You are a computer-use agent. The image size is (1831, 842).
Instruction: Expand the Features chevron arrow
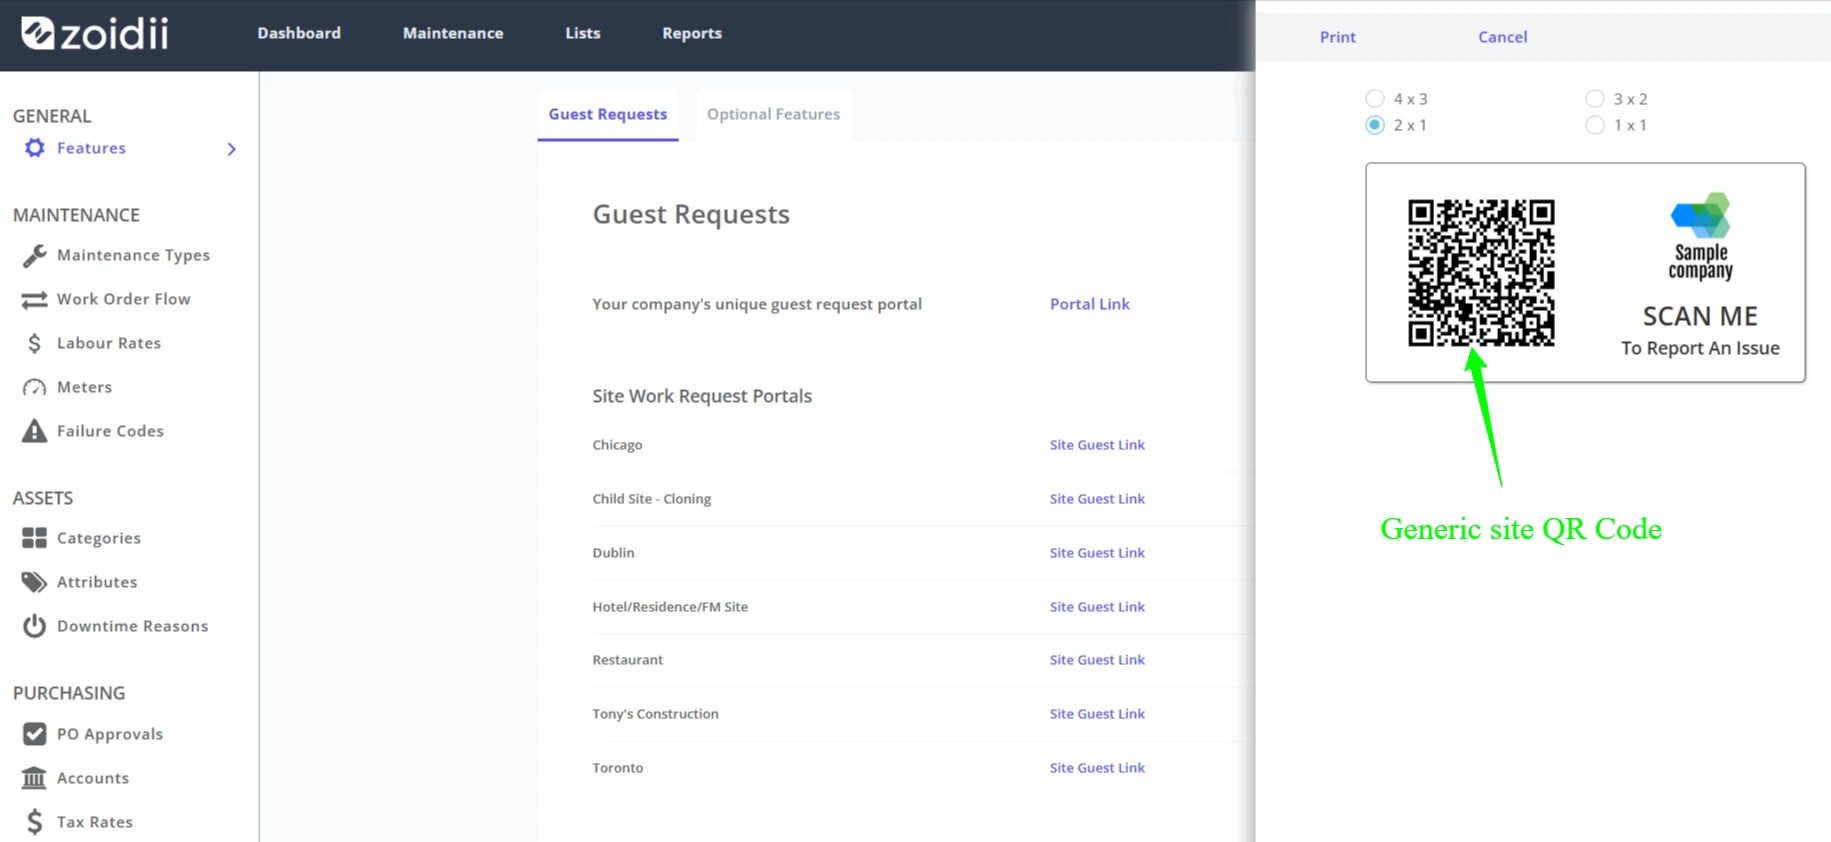click(232, 149)
